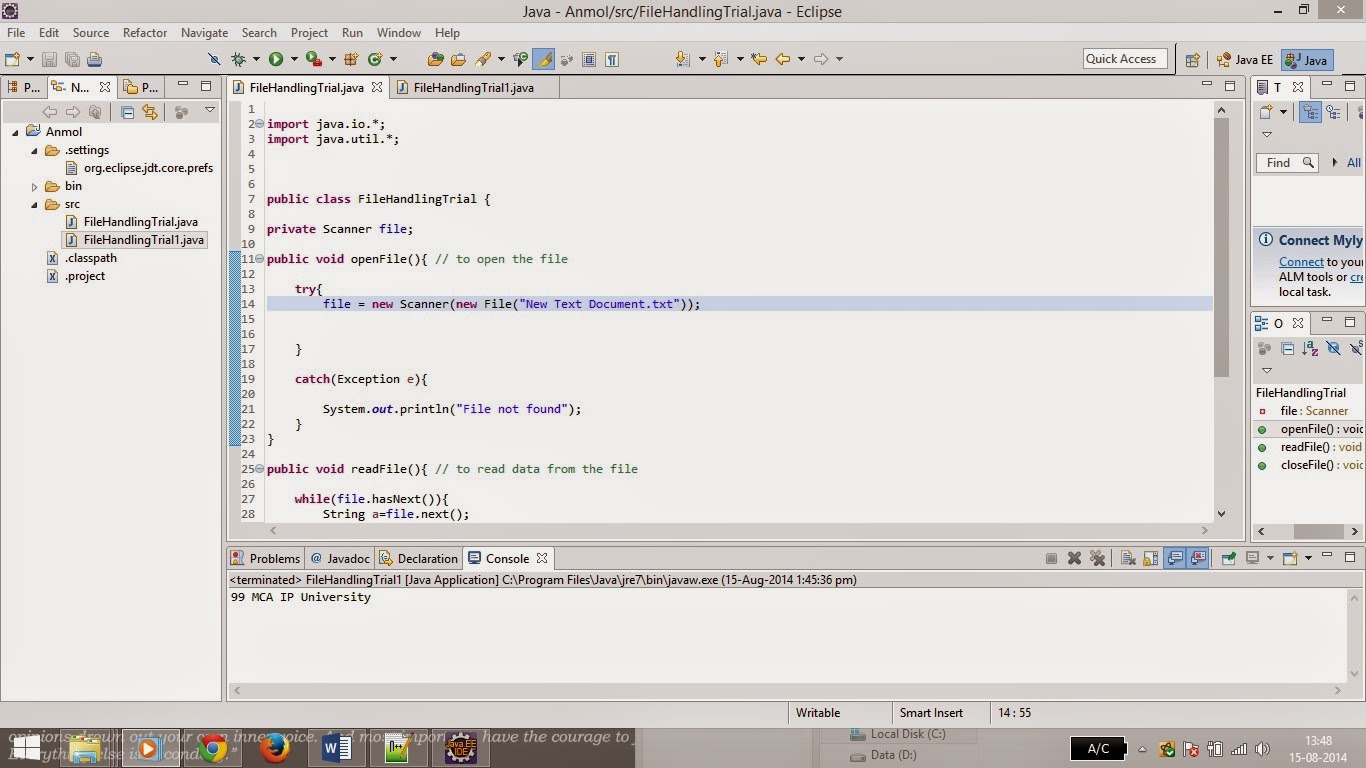The image size is (1366, 768).
Task: Save the current file
Action: 49,59
